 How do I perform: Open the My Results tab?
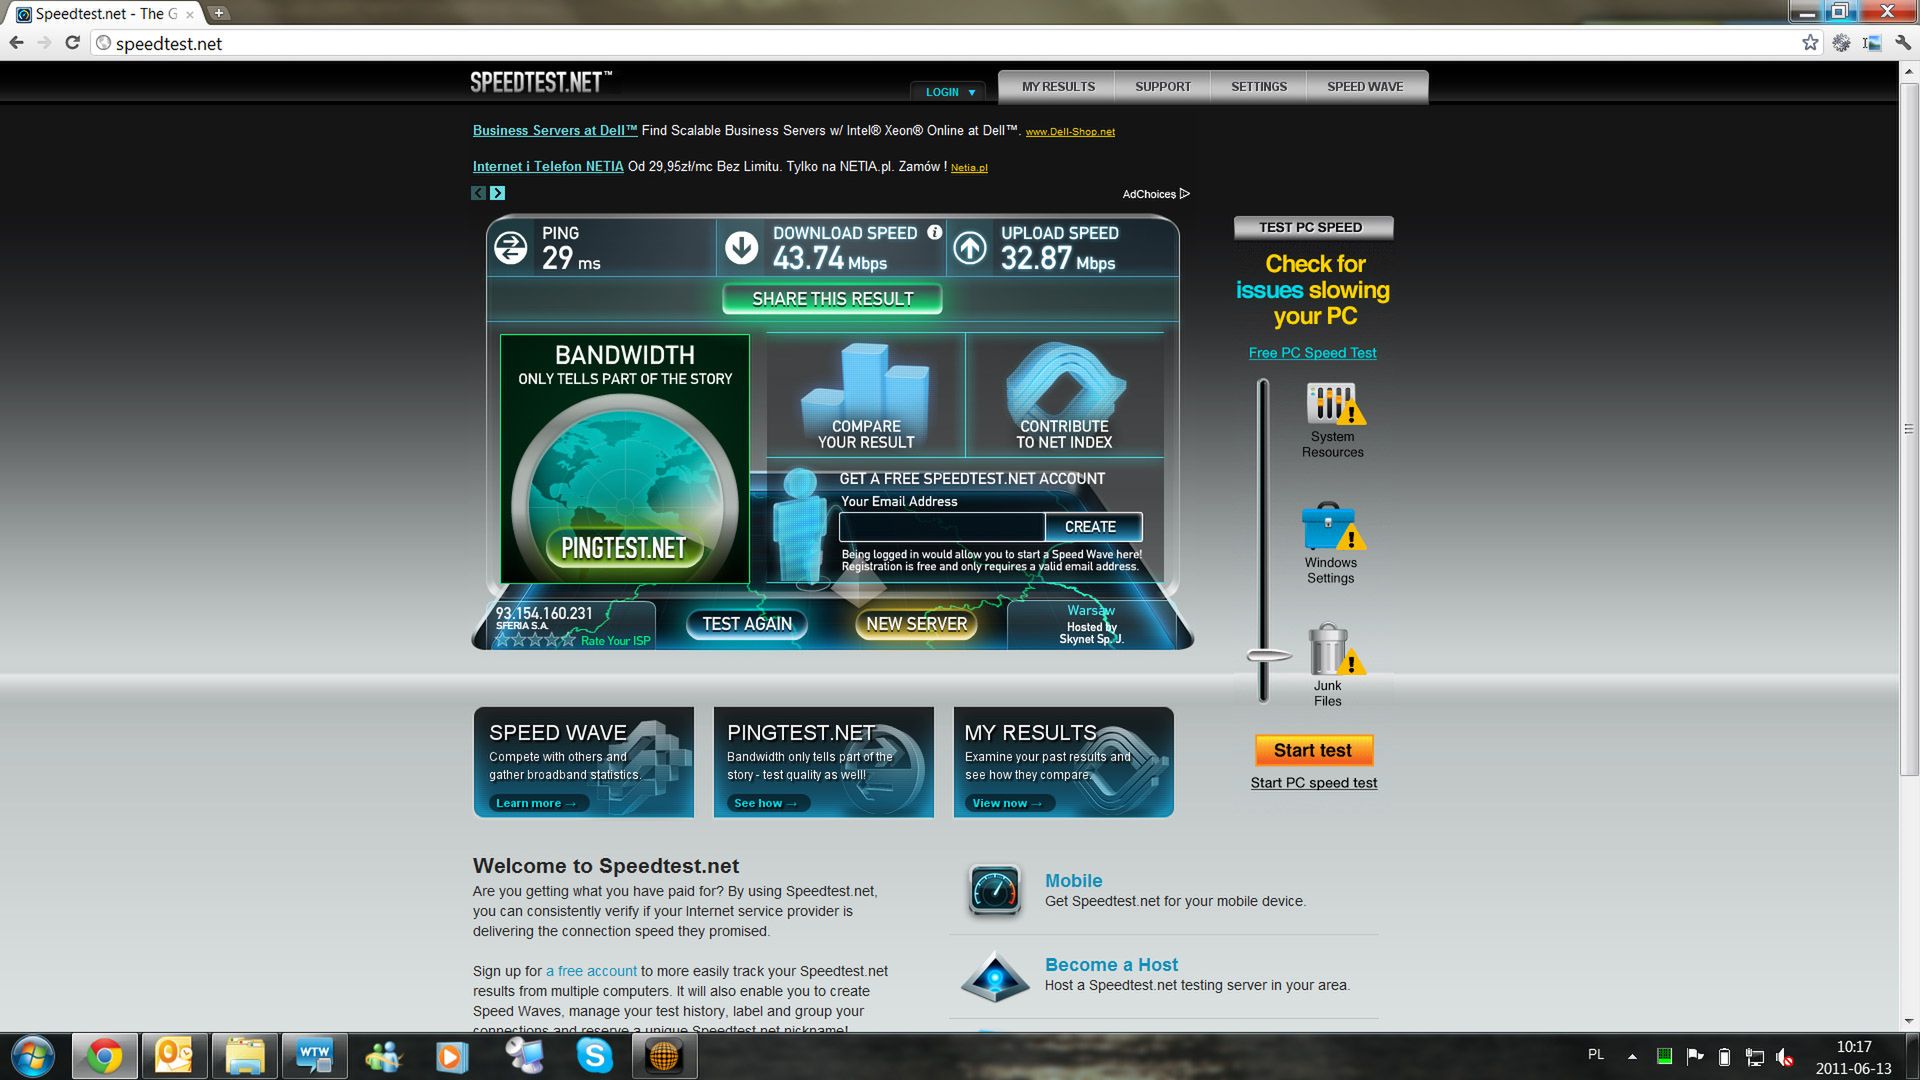[1058, 87]
